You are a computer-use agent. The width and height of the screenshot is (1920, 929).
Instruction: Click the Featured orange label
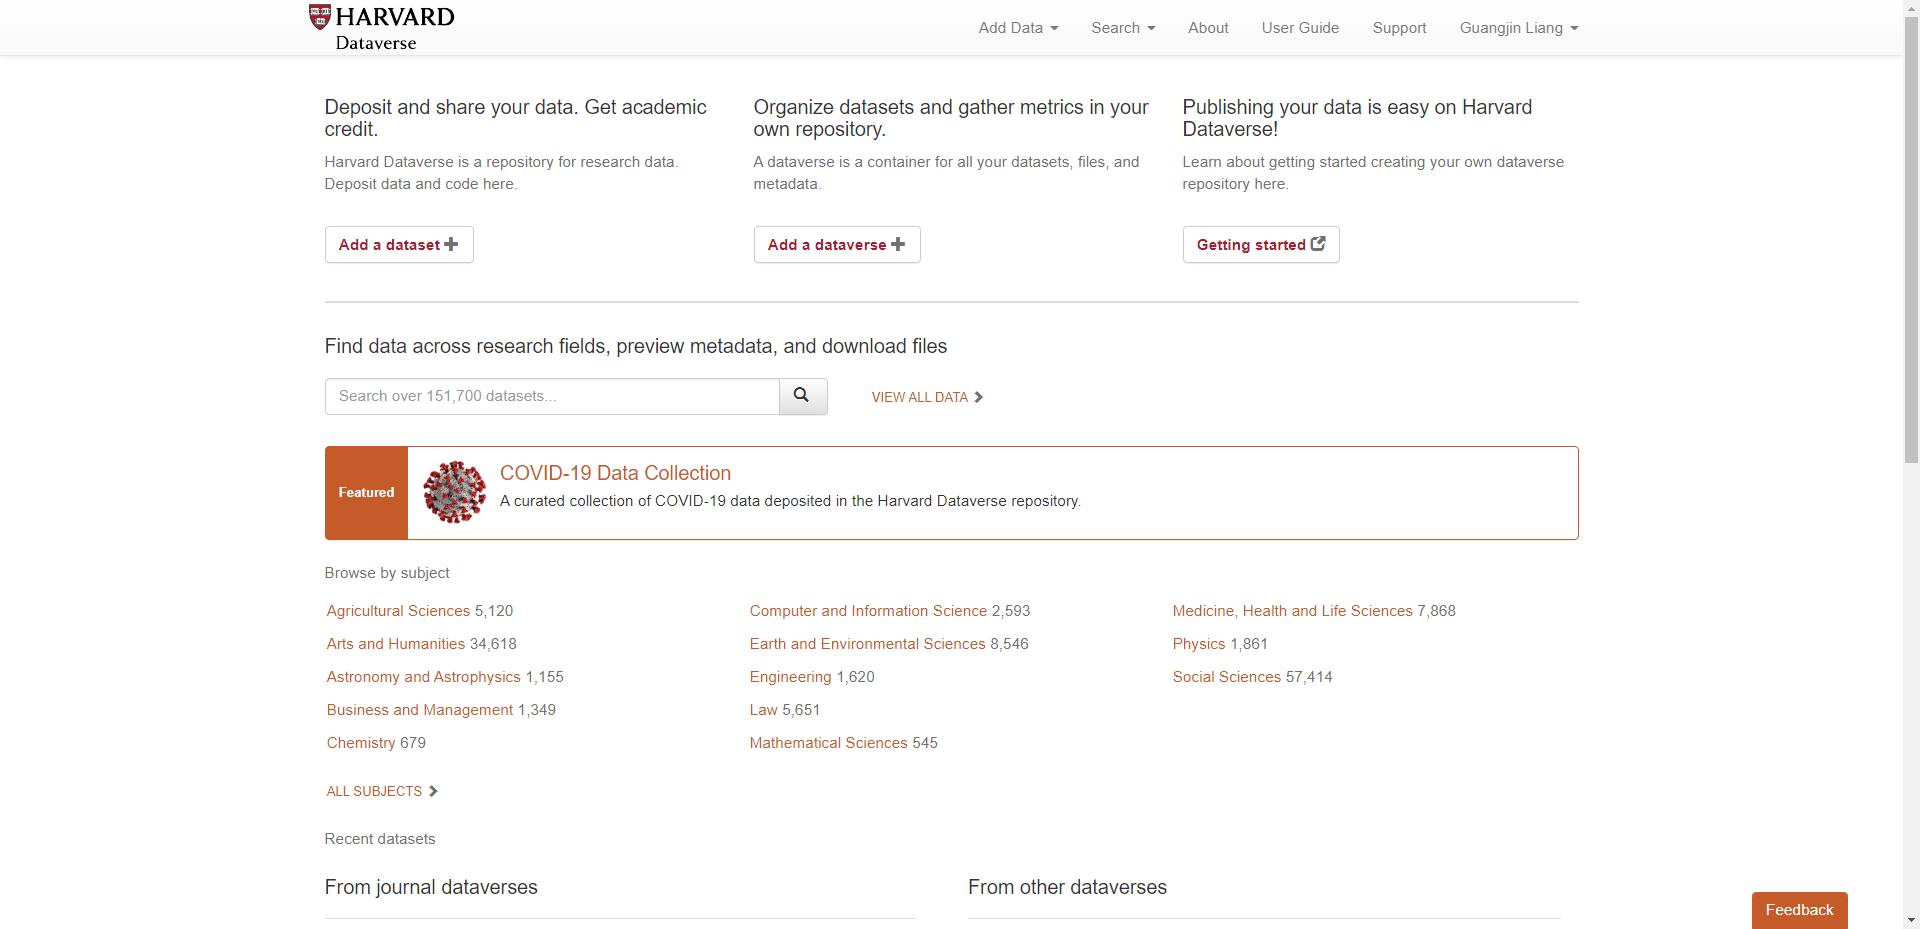tap(366, 493)
